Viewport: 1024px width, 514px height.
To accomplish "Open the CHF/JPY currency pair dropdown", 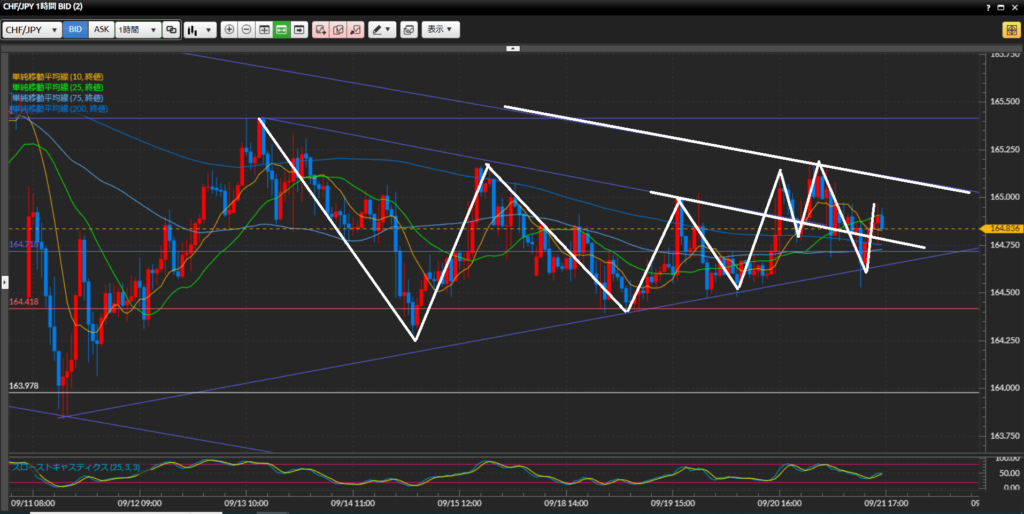I will [x=32, y=30].
